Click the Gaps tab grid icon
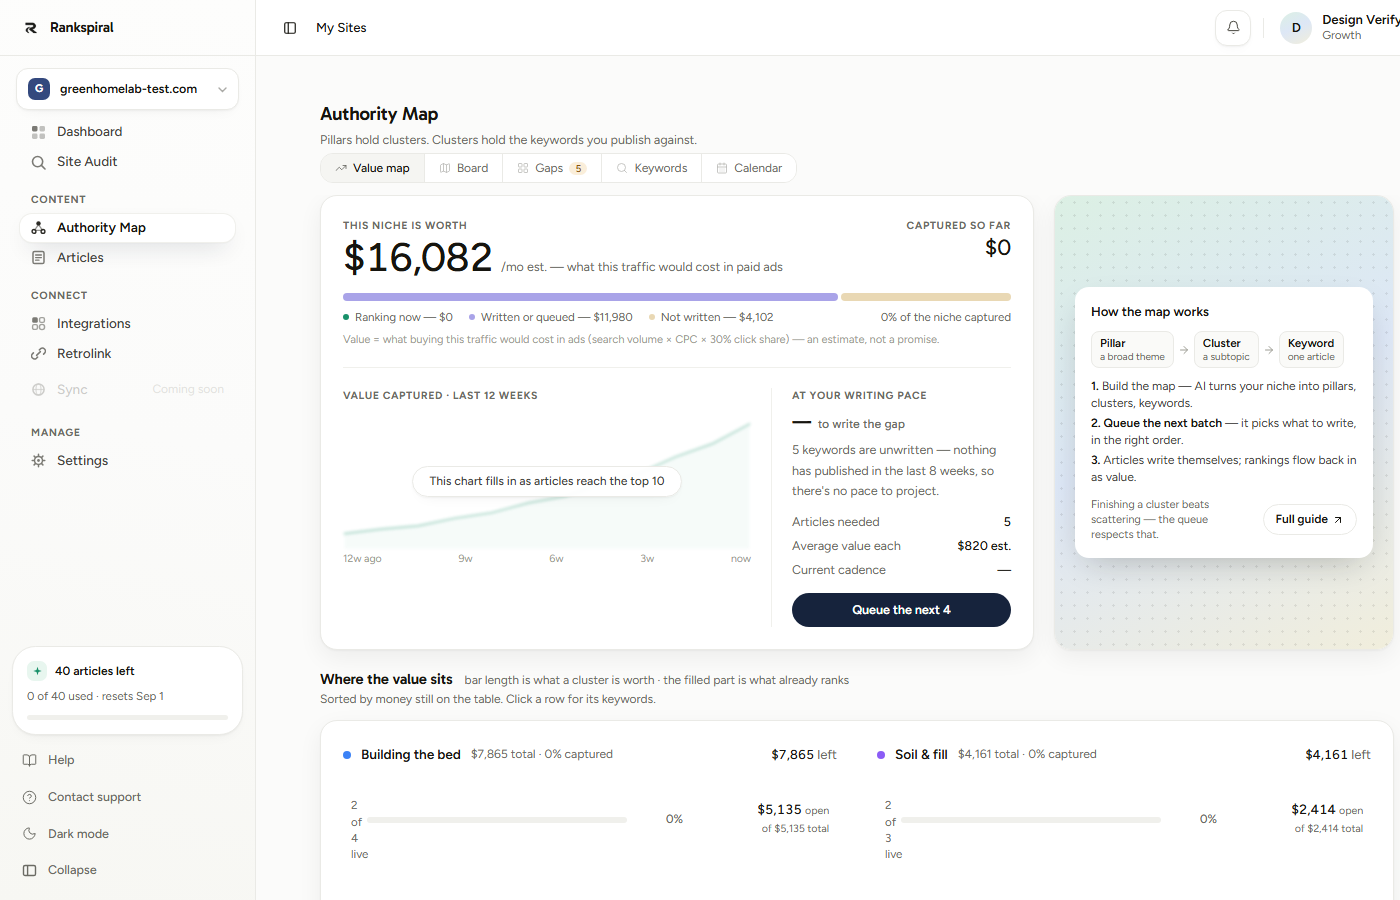 [523, 168]
